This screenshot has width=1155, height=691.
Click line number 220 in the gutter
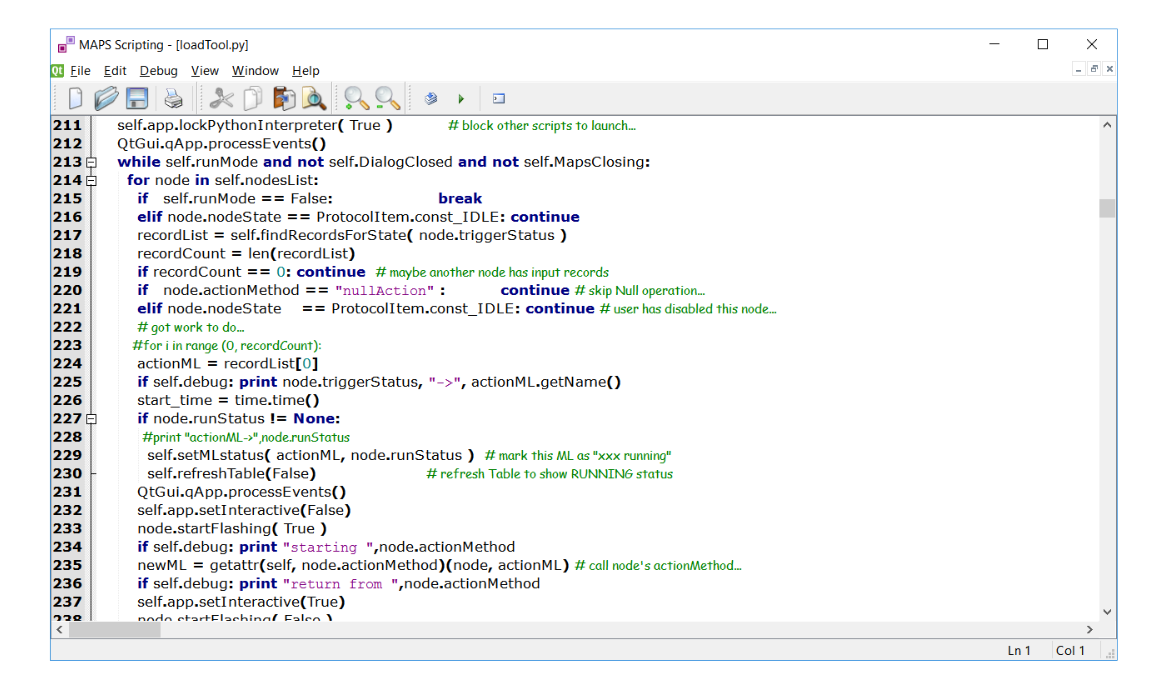click(x=67, y=290)
